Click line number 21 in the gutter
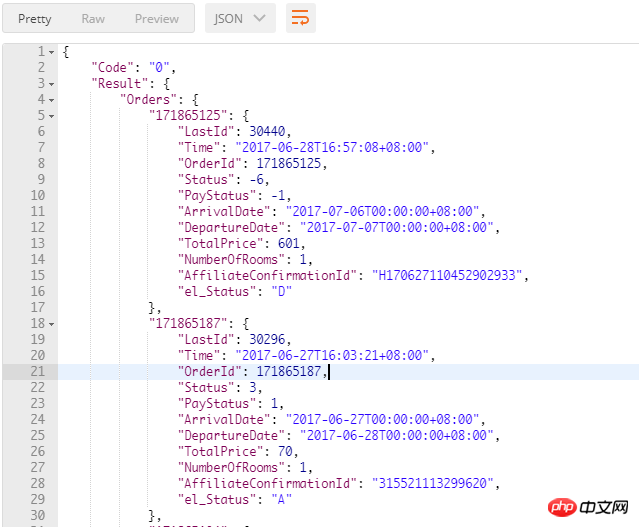Viewport: 639px width, 527px height. click(x=37, y=371)
